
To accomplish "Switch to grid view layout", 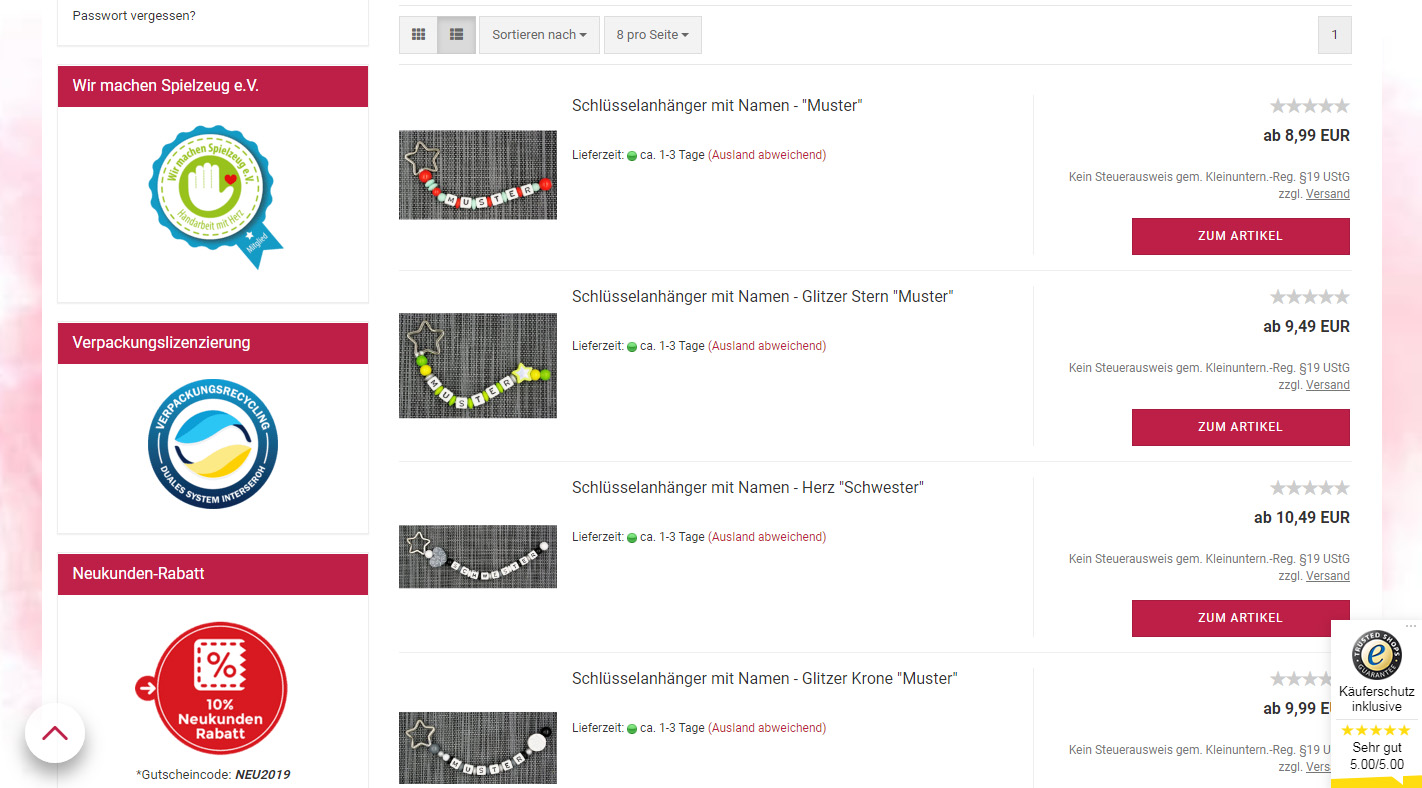I will [x=418, y=35].
